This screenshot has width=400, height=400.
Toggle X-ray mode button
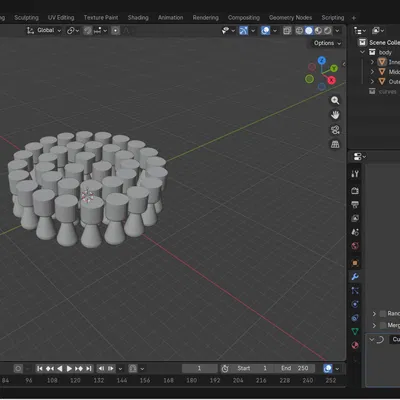click(287, 31)
